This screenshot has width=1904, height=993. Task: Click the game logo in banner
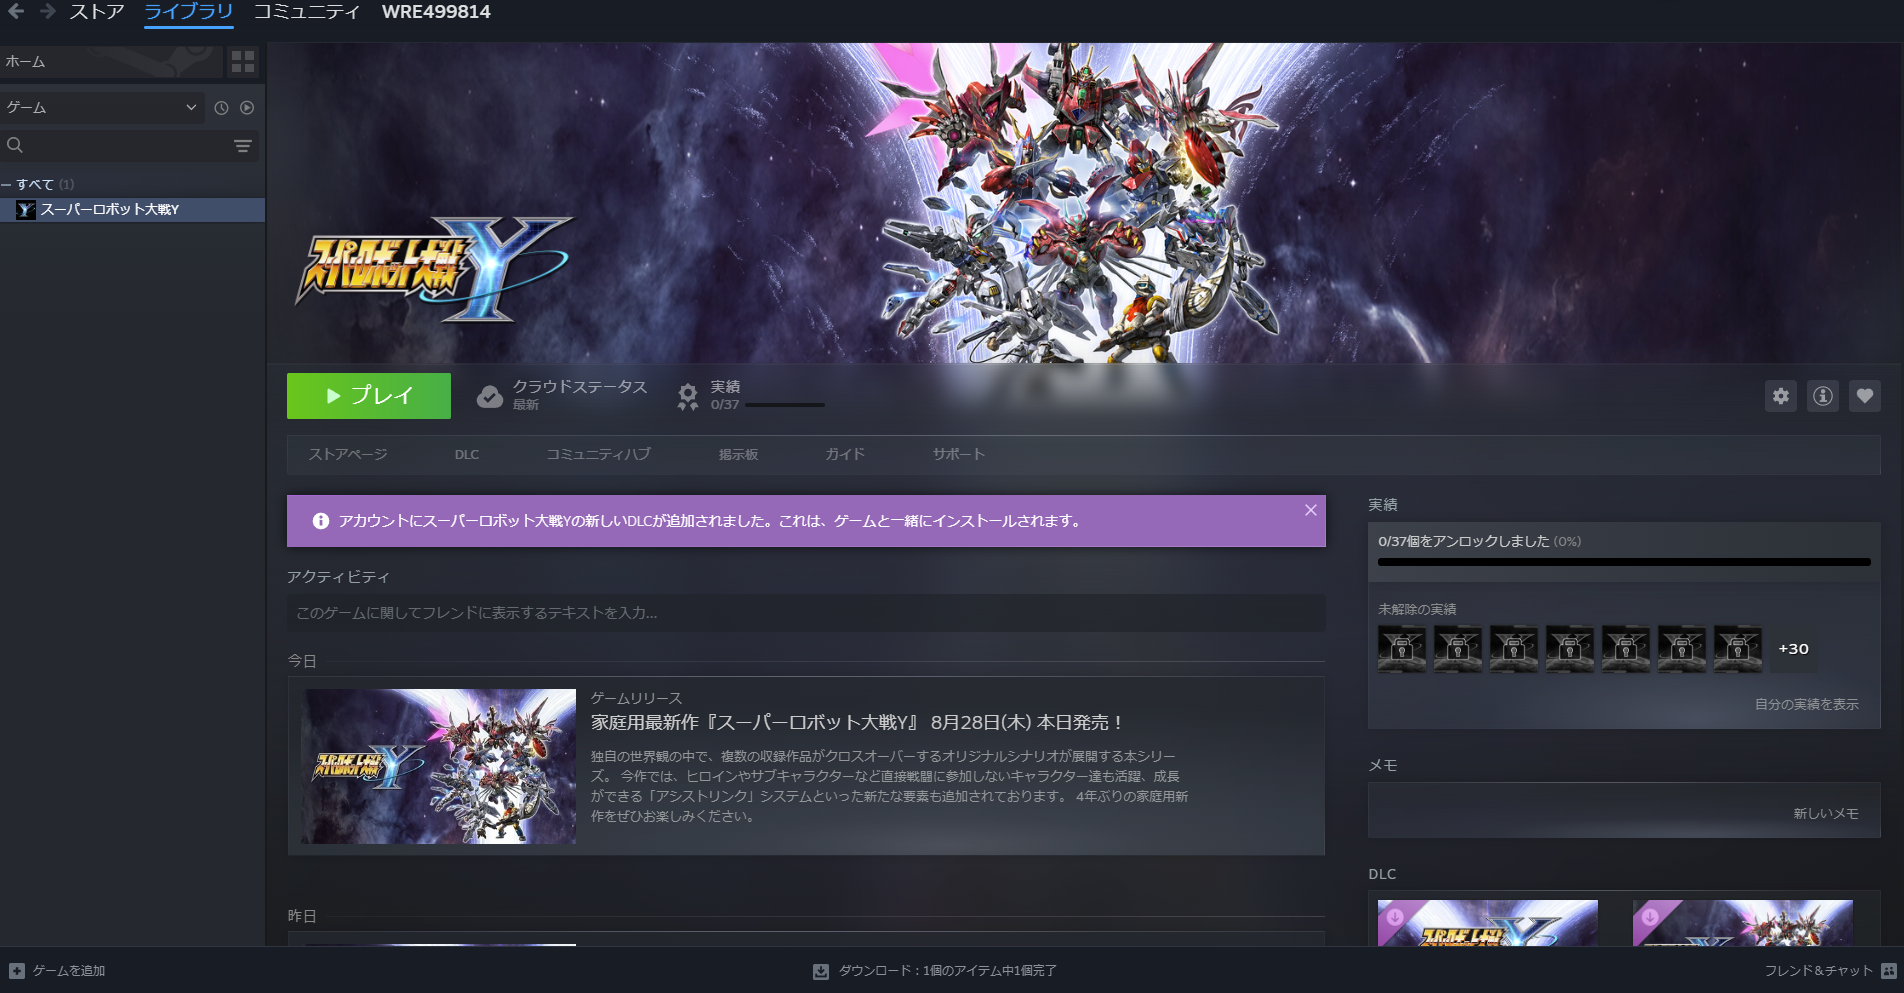tap(433, 270)
